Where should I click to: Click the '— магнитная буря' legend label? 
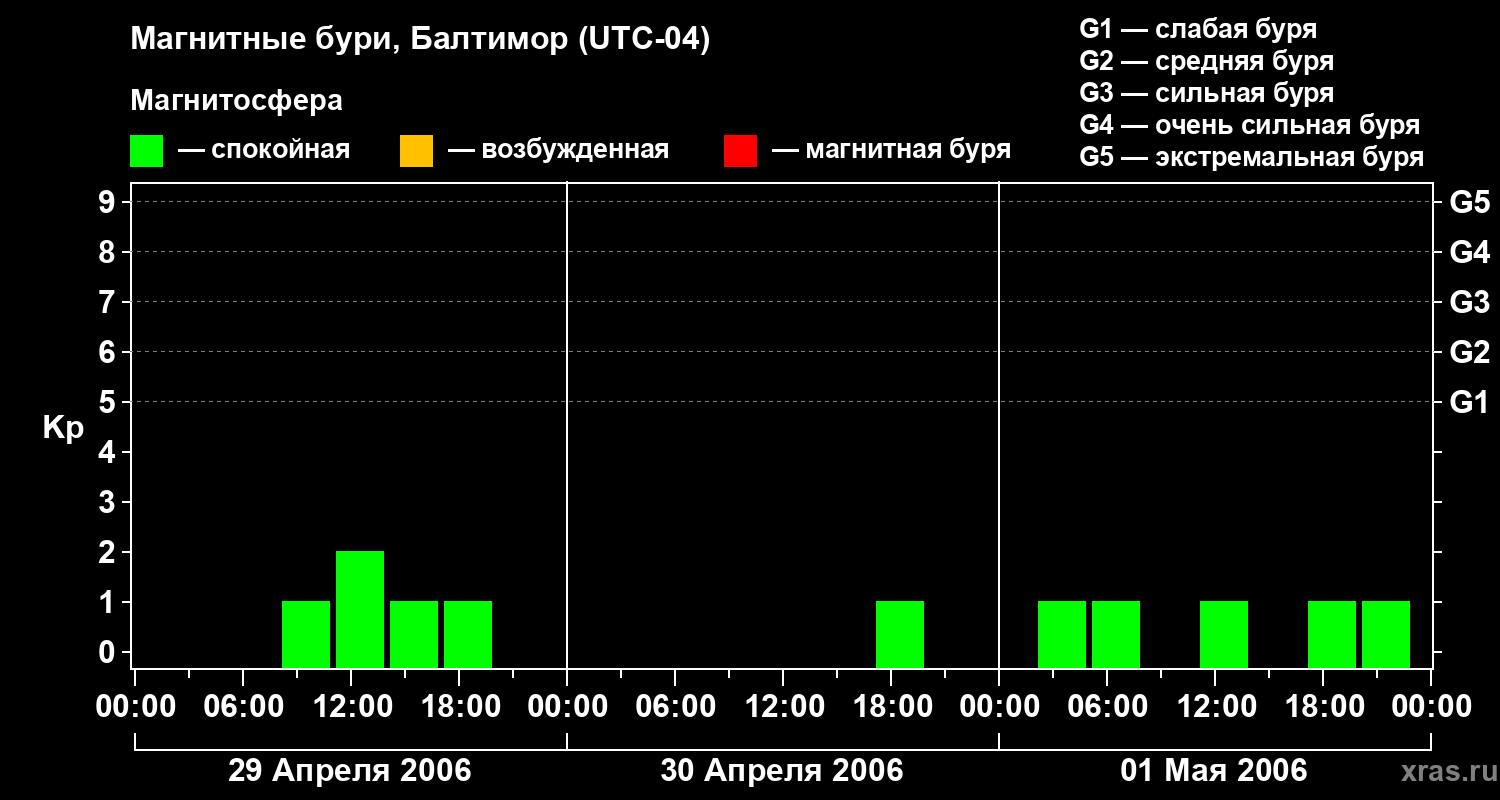[x=892, y=150]
